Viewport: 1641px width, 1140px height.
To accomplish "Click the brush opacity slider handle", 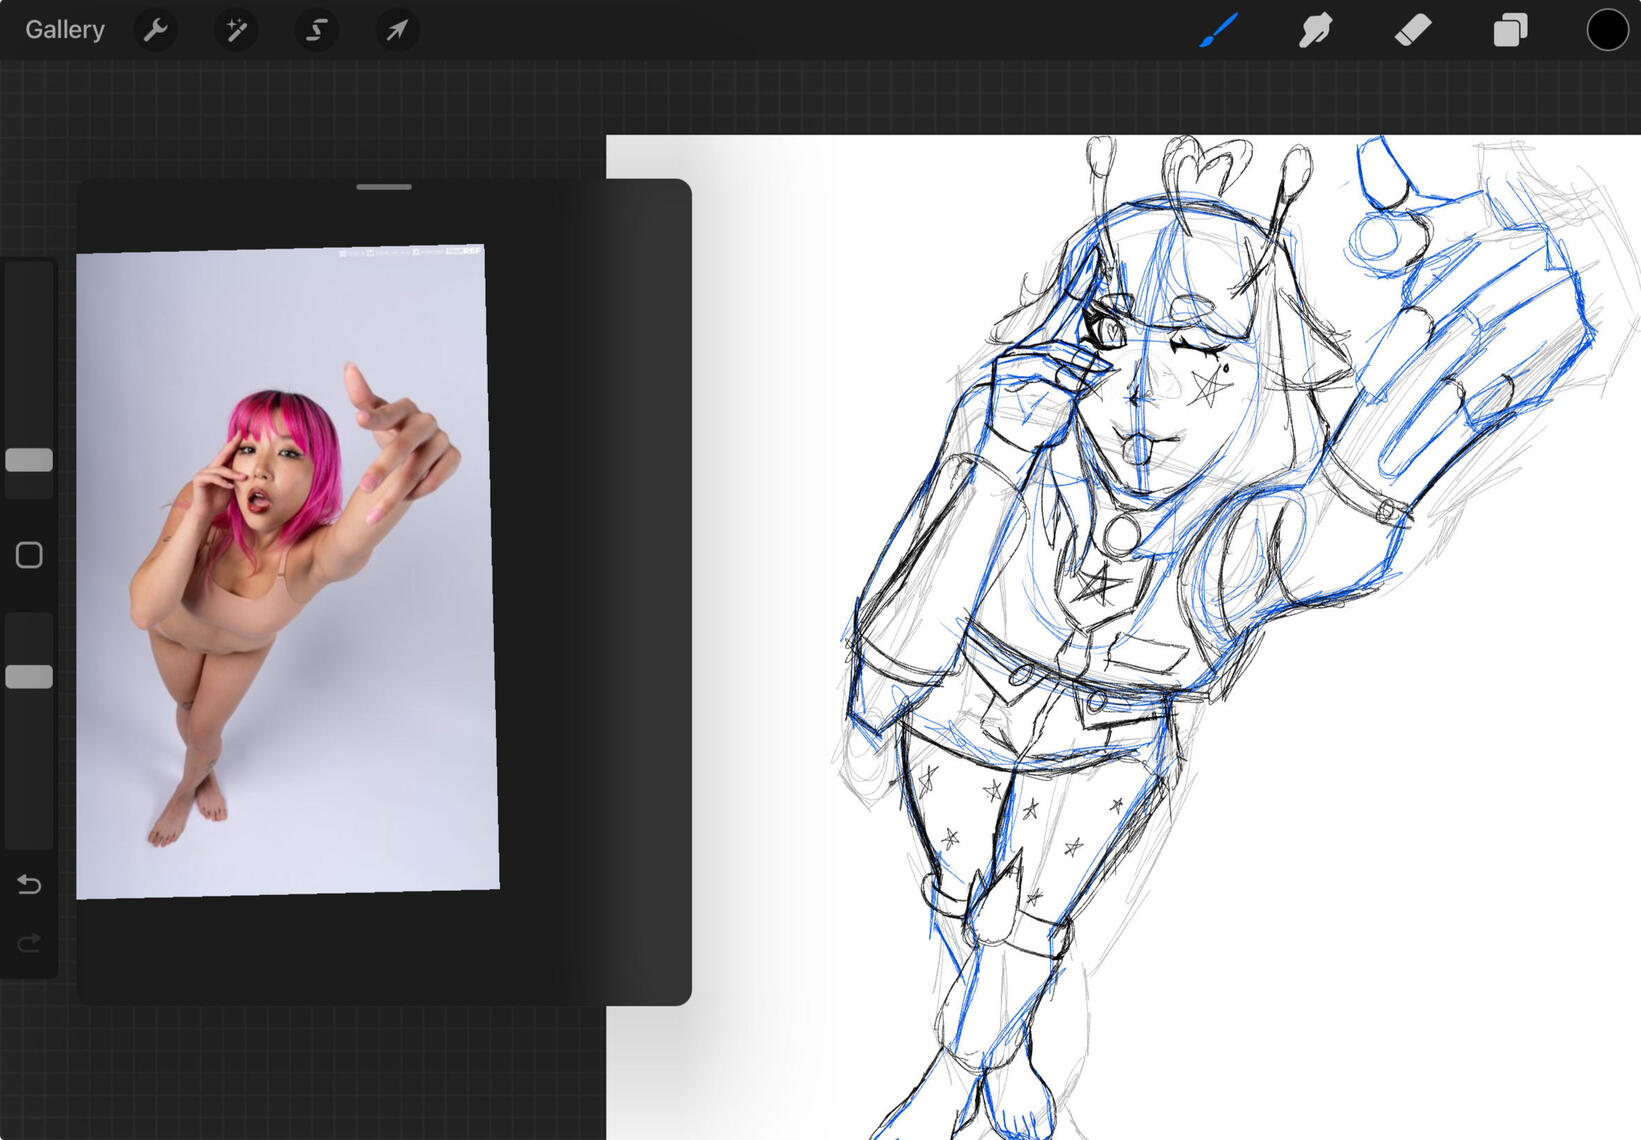I will [29, 677].
